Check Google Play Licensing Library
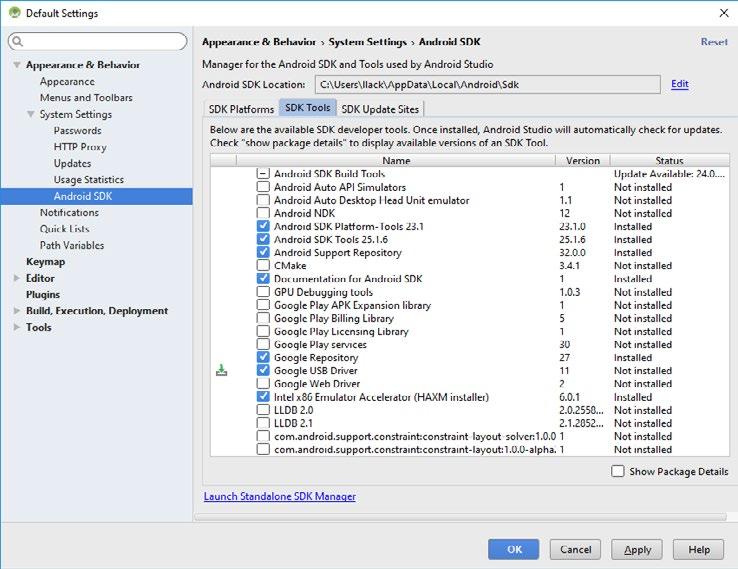This screenshot has width=738, height=569. (263, 331)
